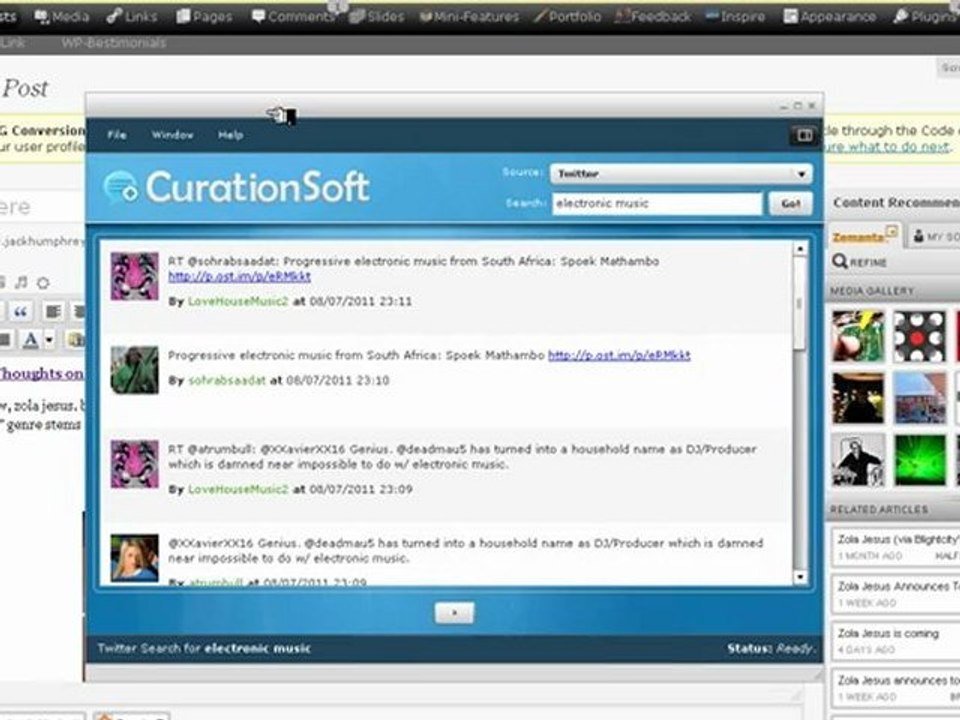Open the Links menu in WordPress toolbar
960x720 pixels.
point(132,17)
